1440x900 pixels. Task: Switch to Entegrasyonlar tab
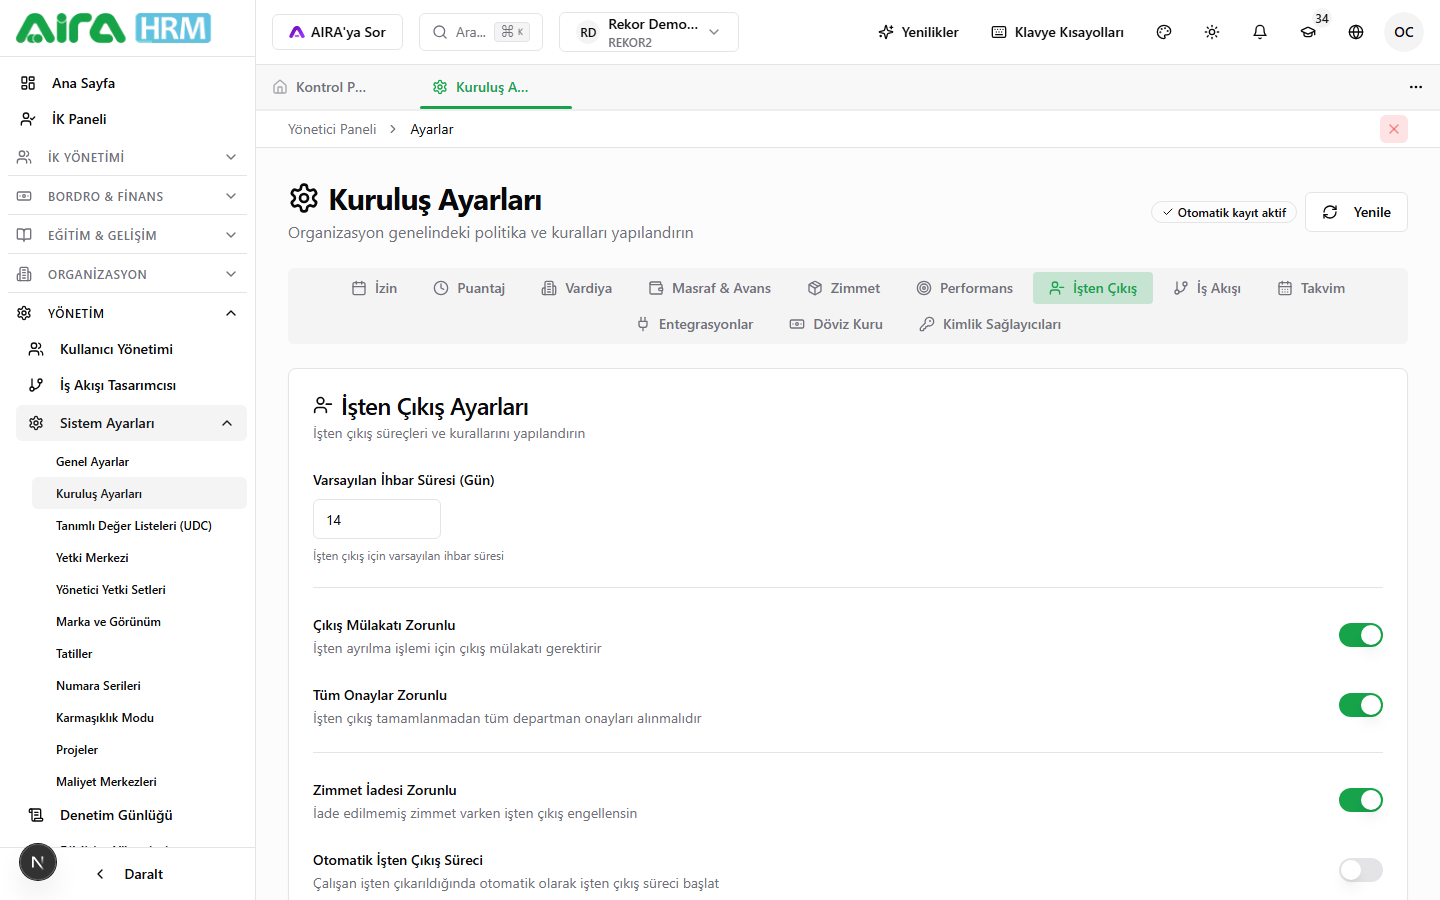coord(695,324)
